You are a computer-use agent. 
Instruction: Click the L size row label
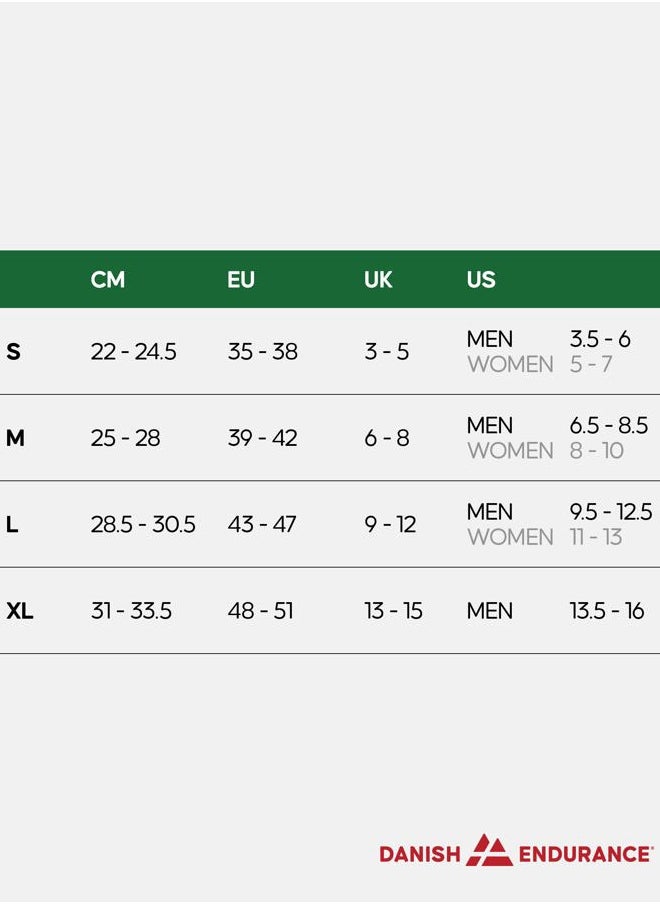point(12,525)
